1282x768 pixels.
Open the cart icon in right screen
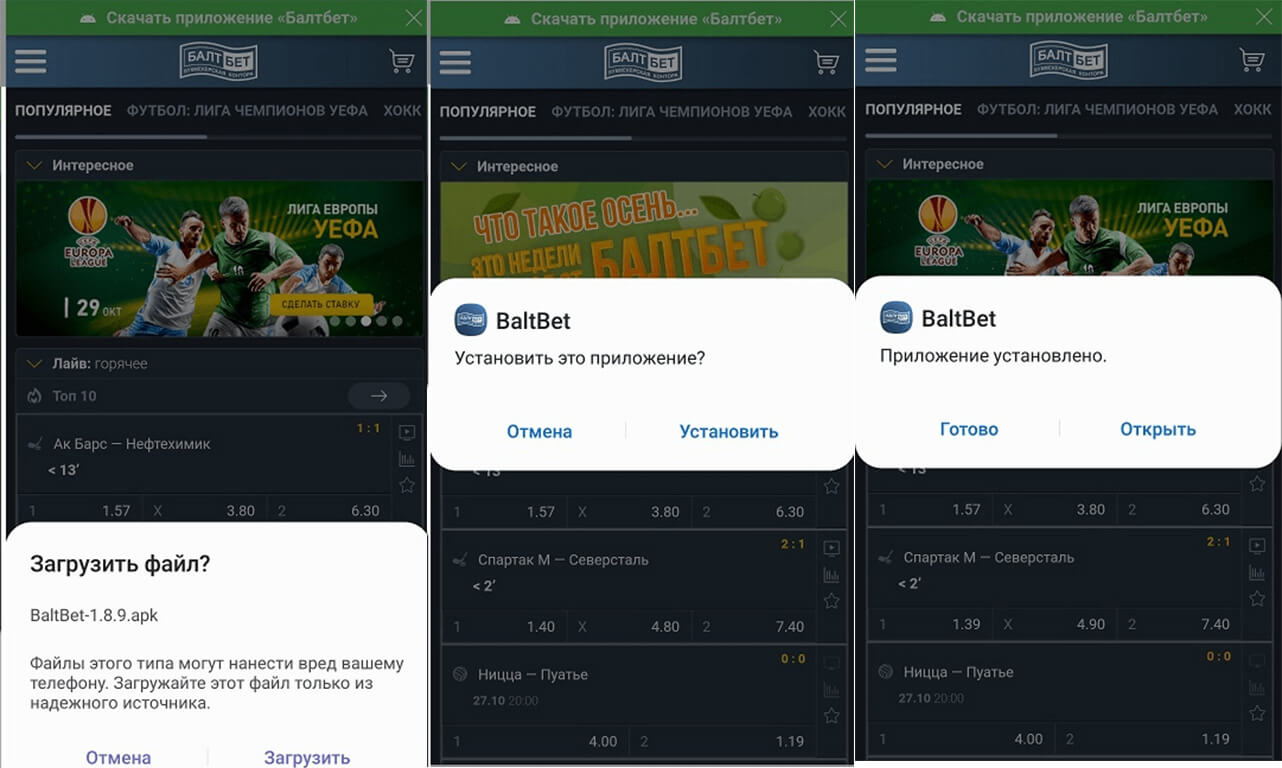1252,60
